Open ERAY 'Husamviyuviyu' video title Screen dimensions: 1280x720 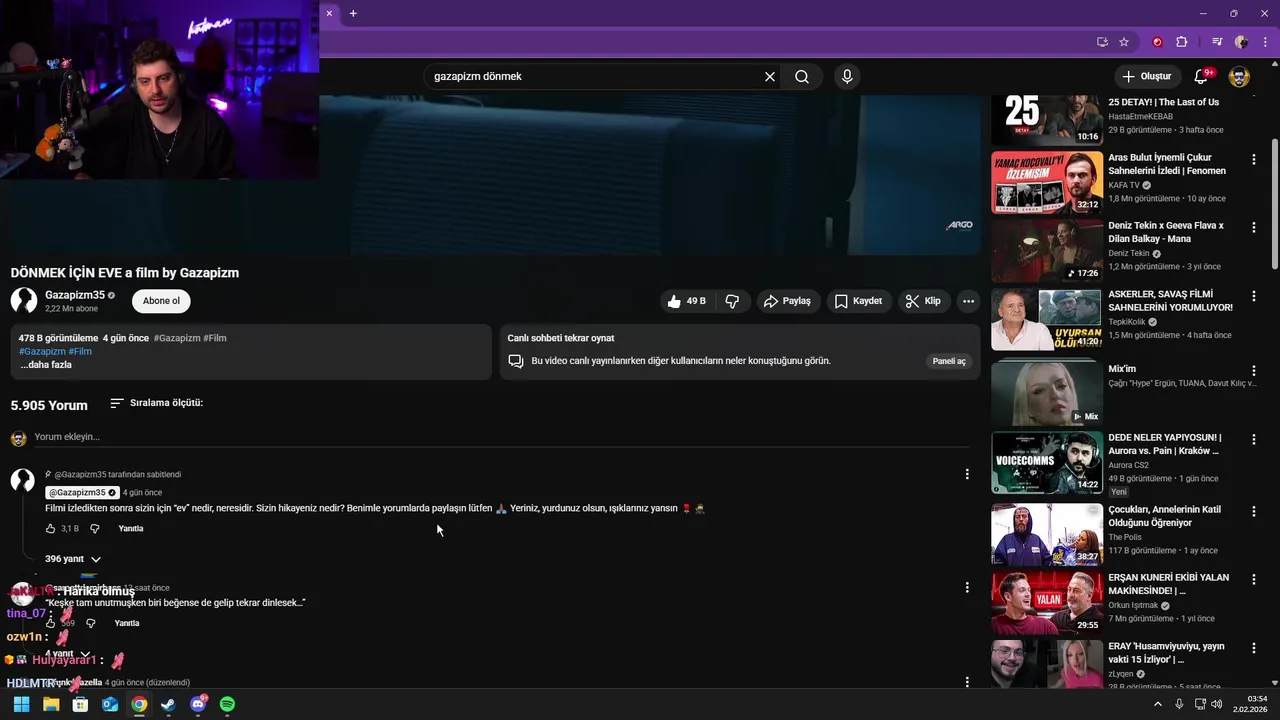click(1166, 653)
